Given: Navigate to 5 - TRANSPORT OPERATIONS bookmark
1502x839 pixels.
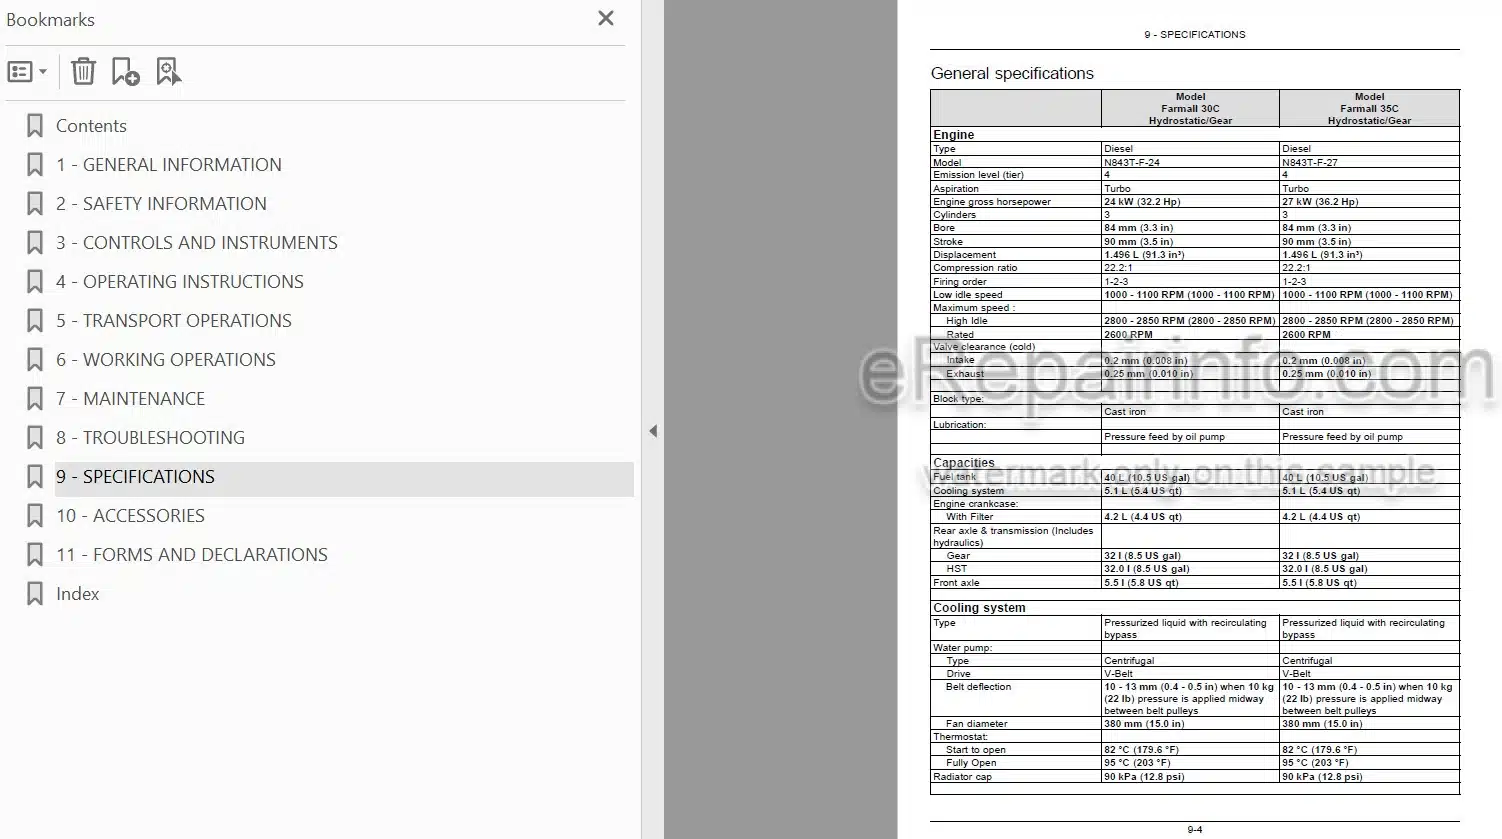Looking at the screenshot, I should [x=174, y=321].
